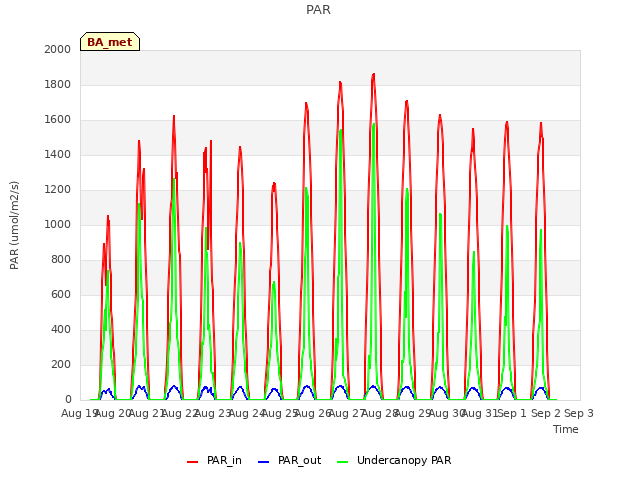The image size is (640, 480).
Task: Select the PAR_in legend label
Action: click(x=224, y=460)
